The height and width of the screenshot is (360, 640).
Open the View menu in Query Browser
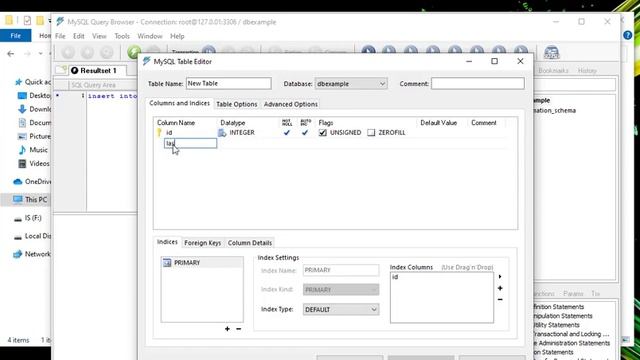[99, 36]
